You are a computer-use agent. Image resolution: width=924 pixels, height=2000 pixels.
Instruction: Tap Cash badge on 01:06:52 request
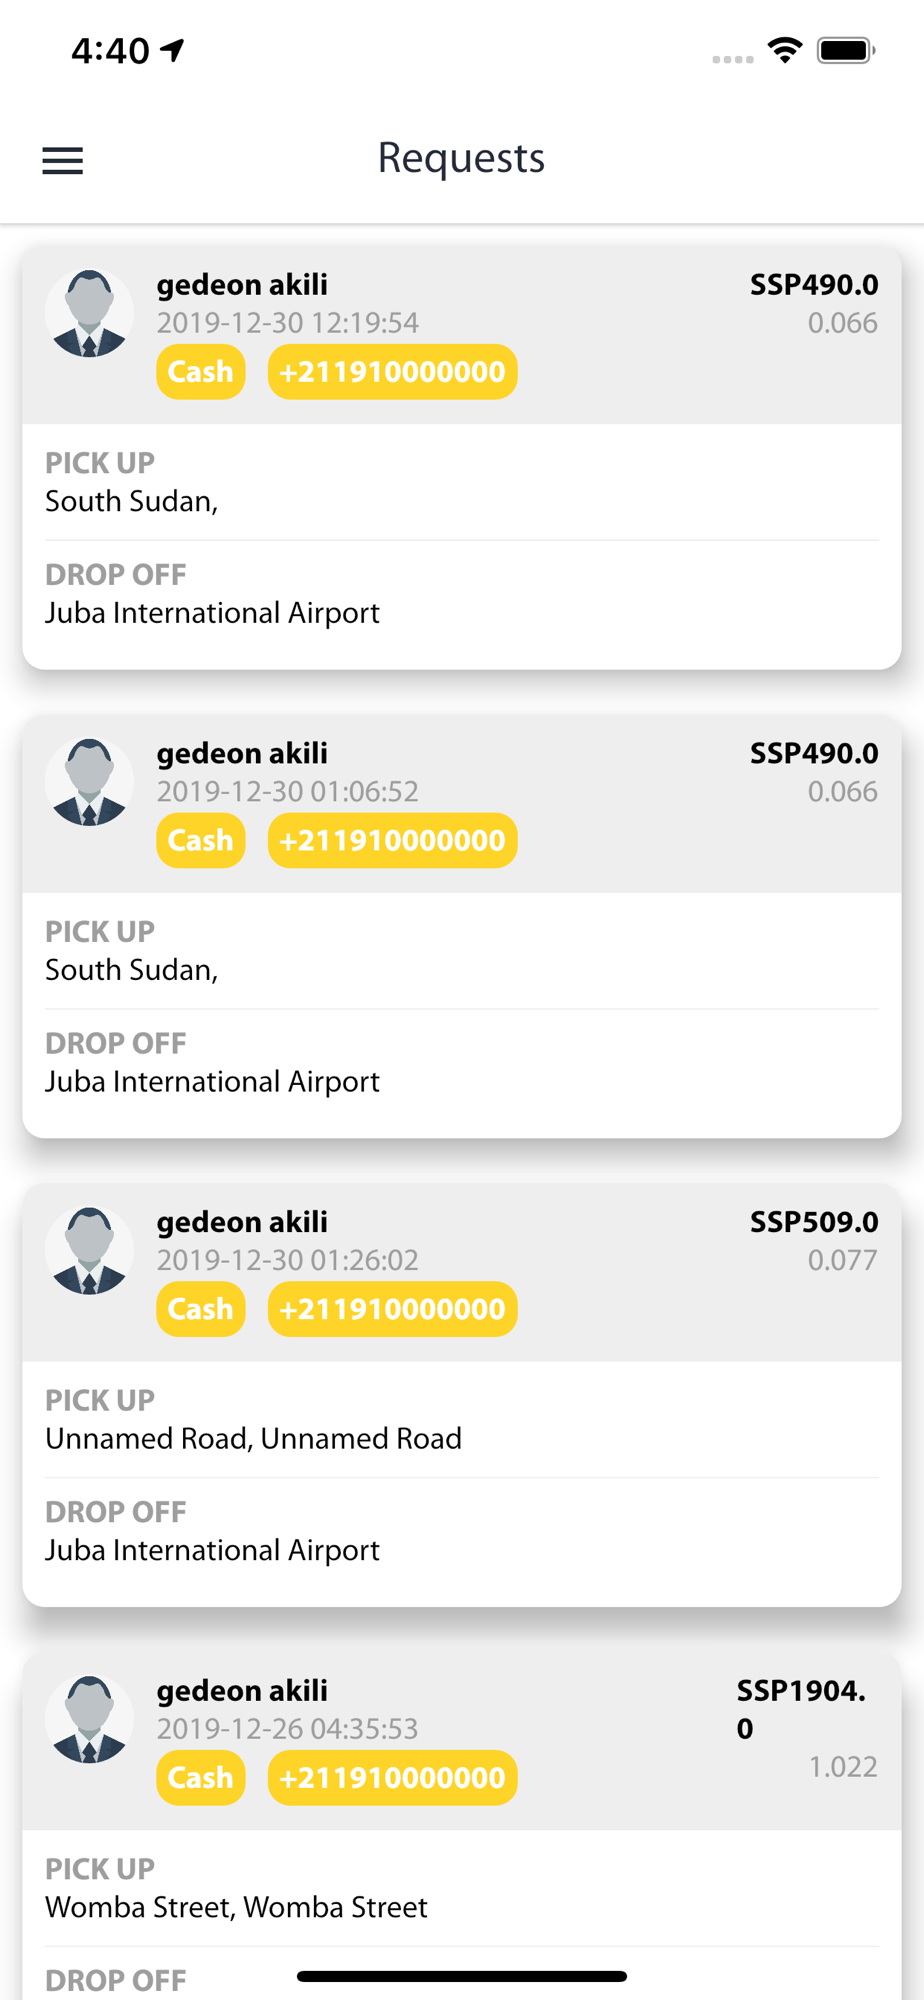tap(201, 840)
